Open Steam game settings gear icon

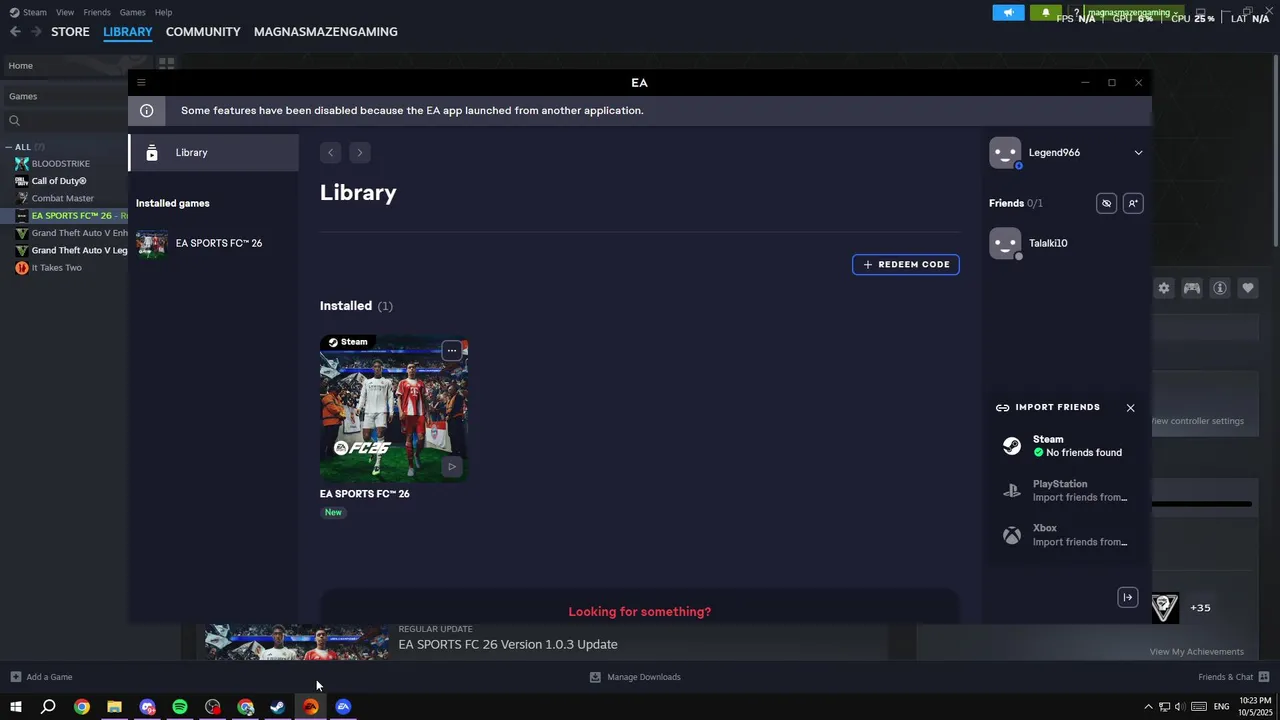pos(1164,288)
